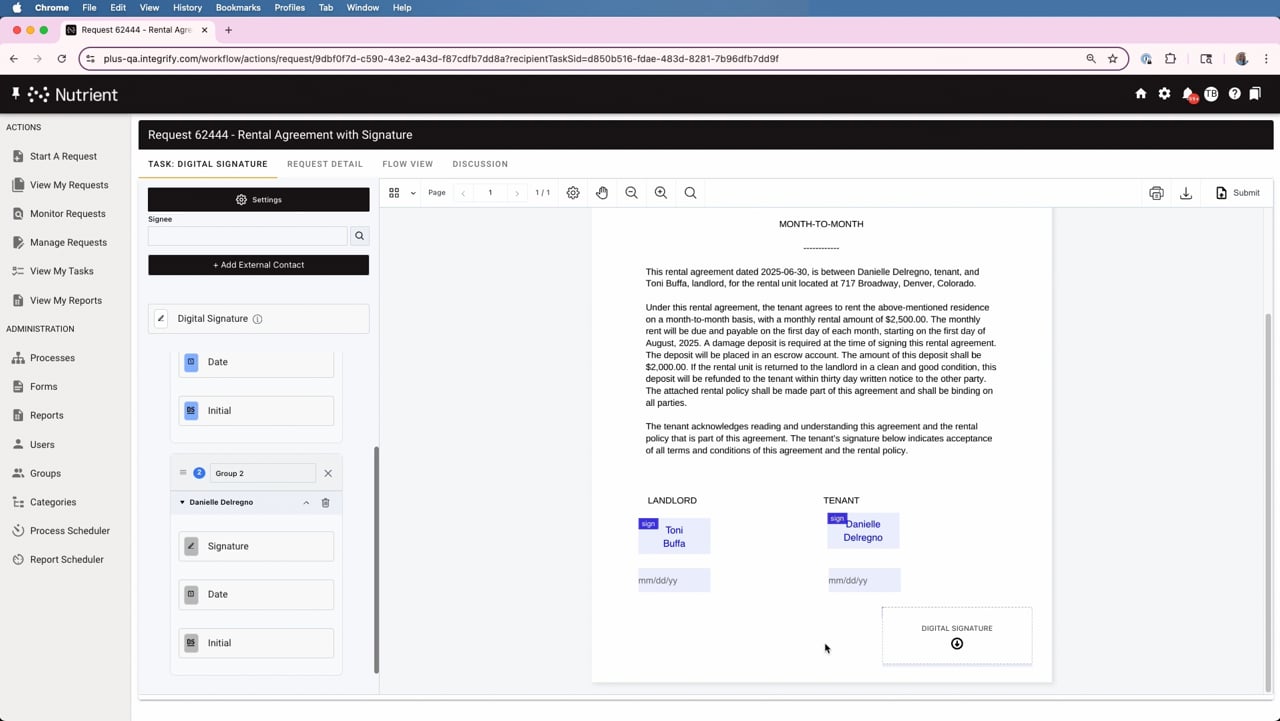This screenshot has height=721, width=1280.
Task: Open the Settings button in panel
Action: pyautogui.click(x=258, y=199)
